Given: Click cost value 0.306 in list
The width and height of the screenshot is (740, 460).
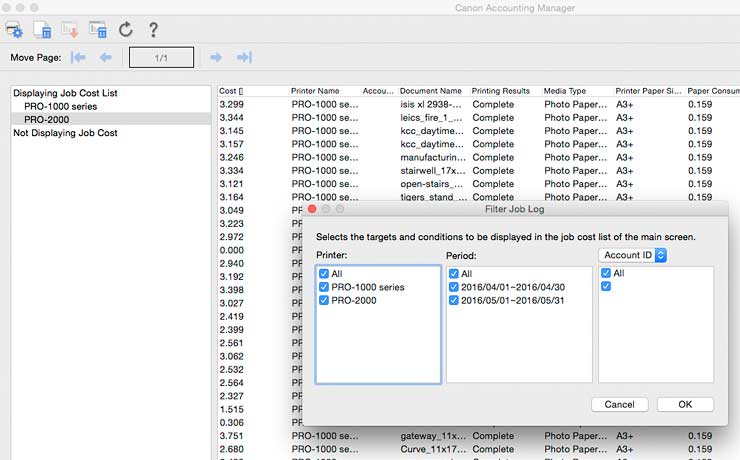Looking at the screenshot, I should click(231, 422).
